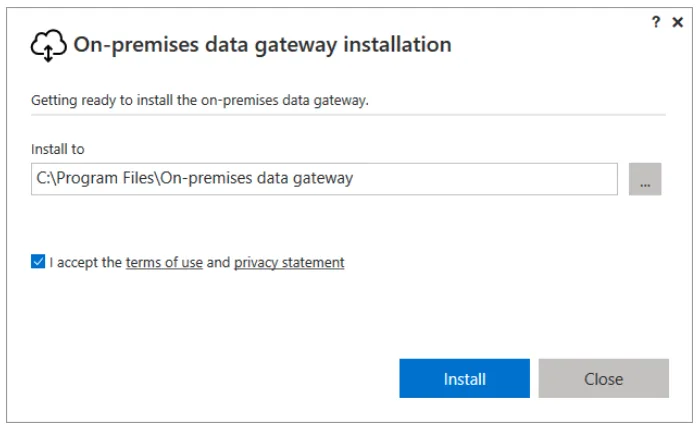
Task: Click the horizontal divider under status text
Action: 348,115
